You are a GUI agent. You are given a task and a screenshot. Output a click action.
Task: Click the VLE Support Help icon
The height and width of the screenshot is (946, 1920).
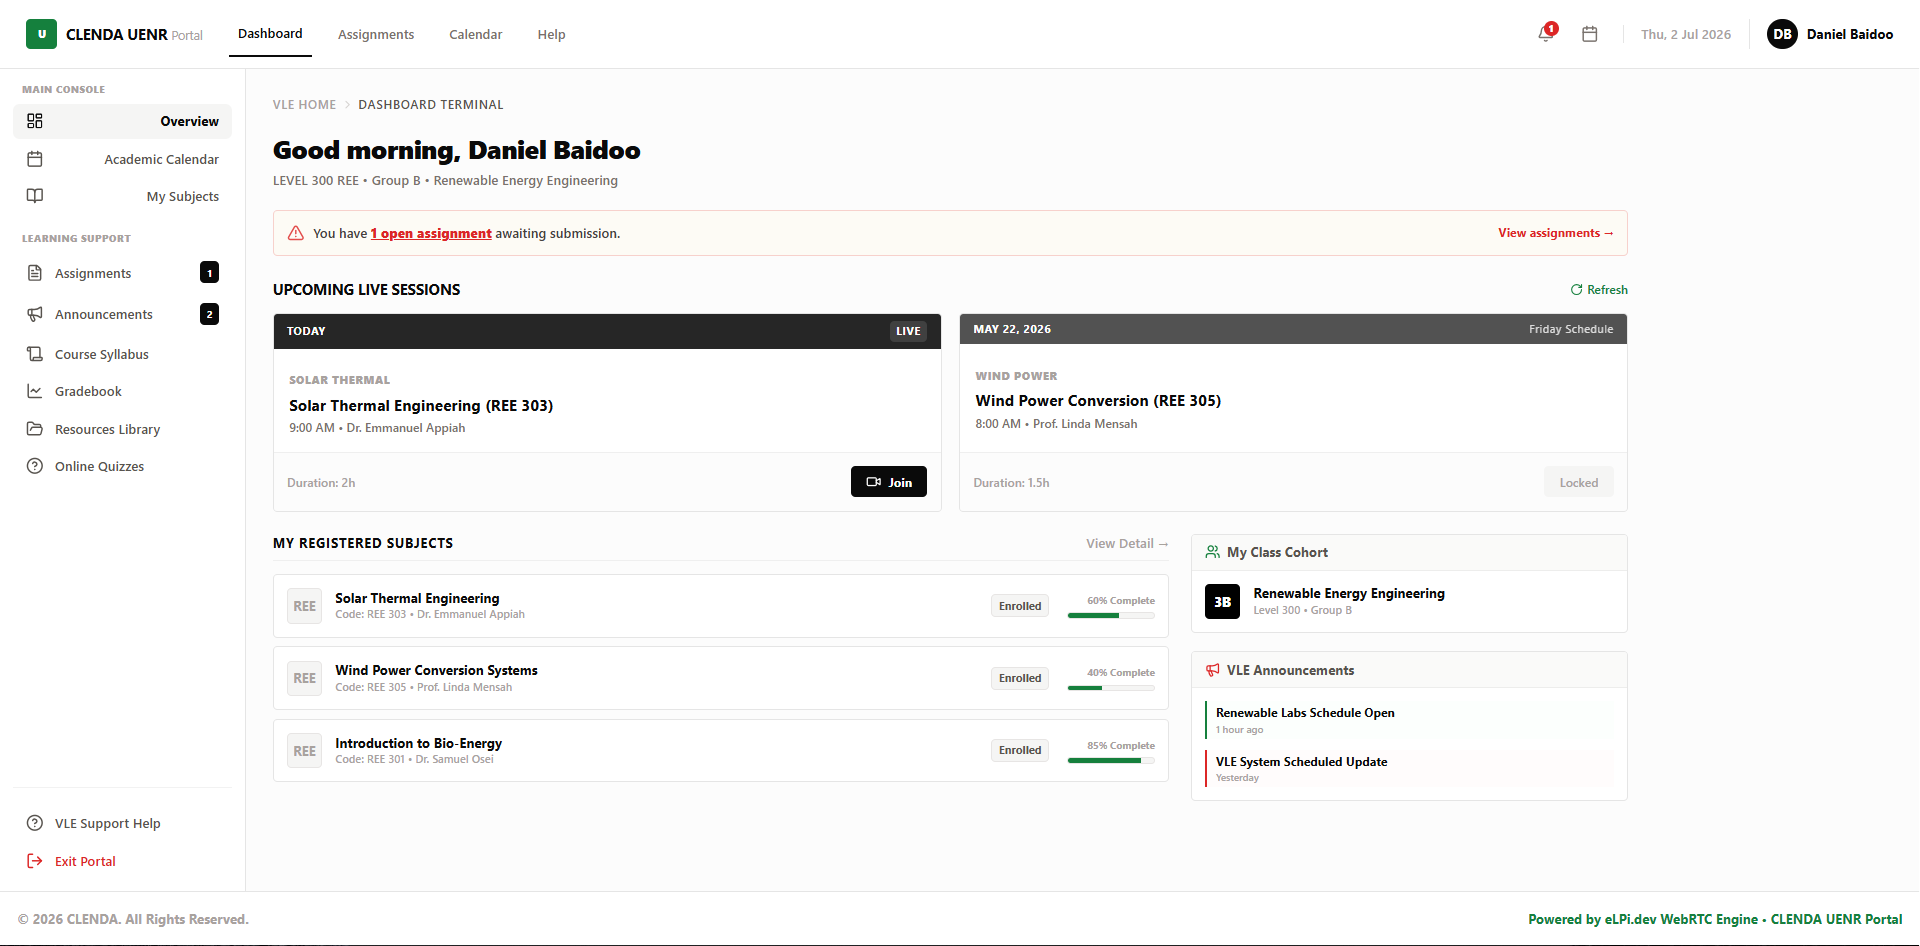coord(35,823)
